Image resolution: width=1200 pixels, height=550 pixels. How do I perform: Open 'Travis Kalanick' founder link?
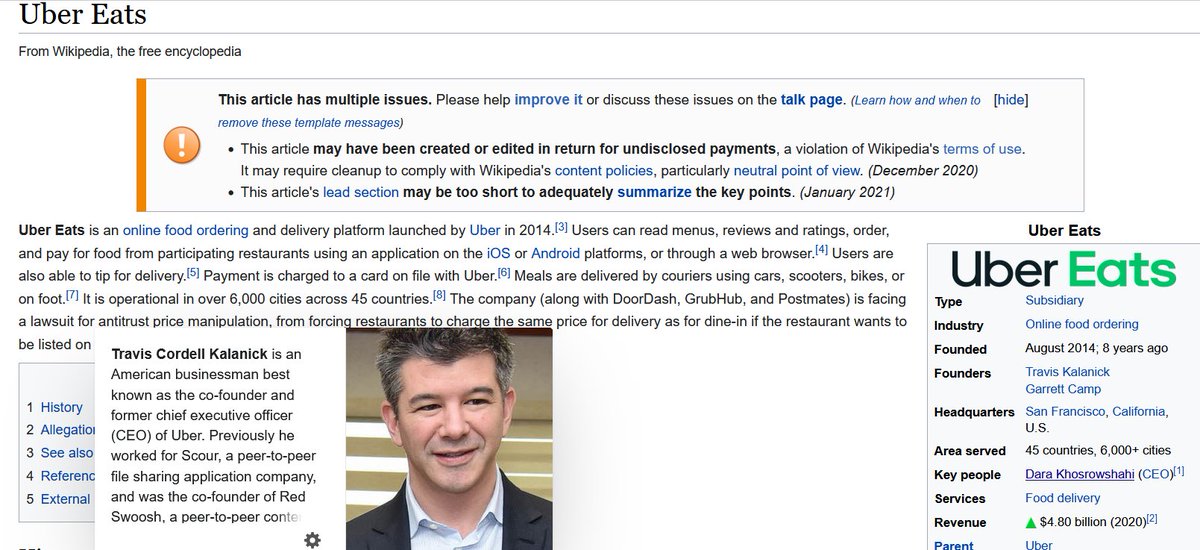pos(1067,372)
